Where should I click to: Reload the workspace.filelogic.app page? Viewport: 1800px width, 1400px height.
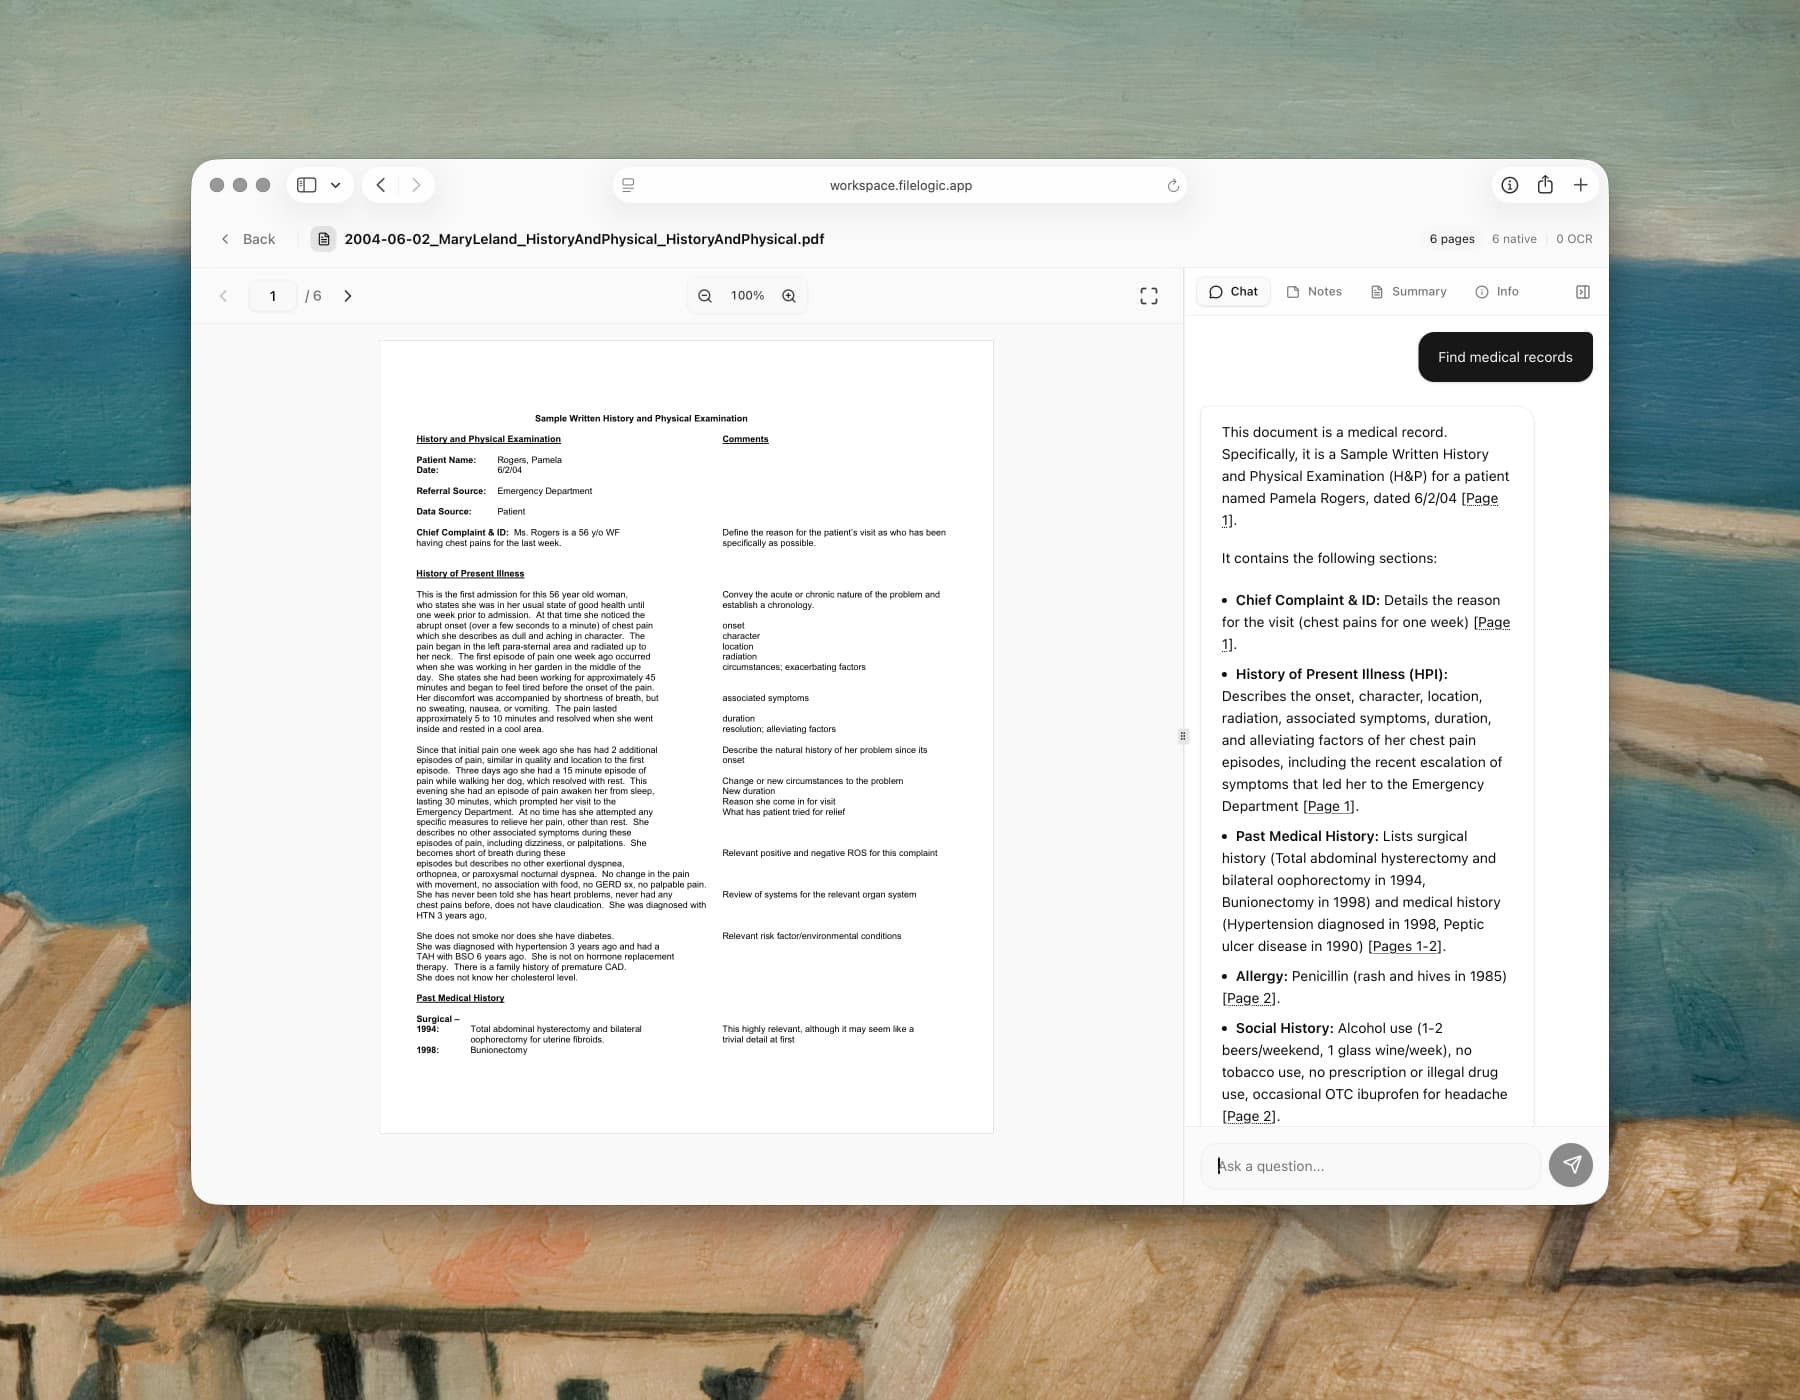click(x=1171, y=185)
